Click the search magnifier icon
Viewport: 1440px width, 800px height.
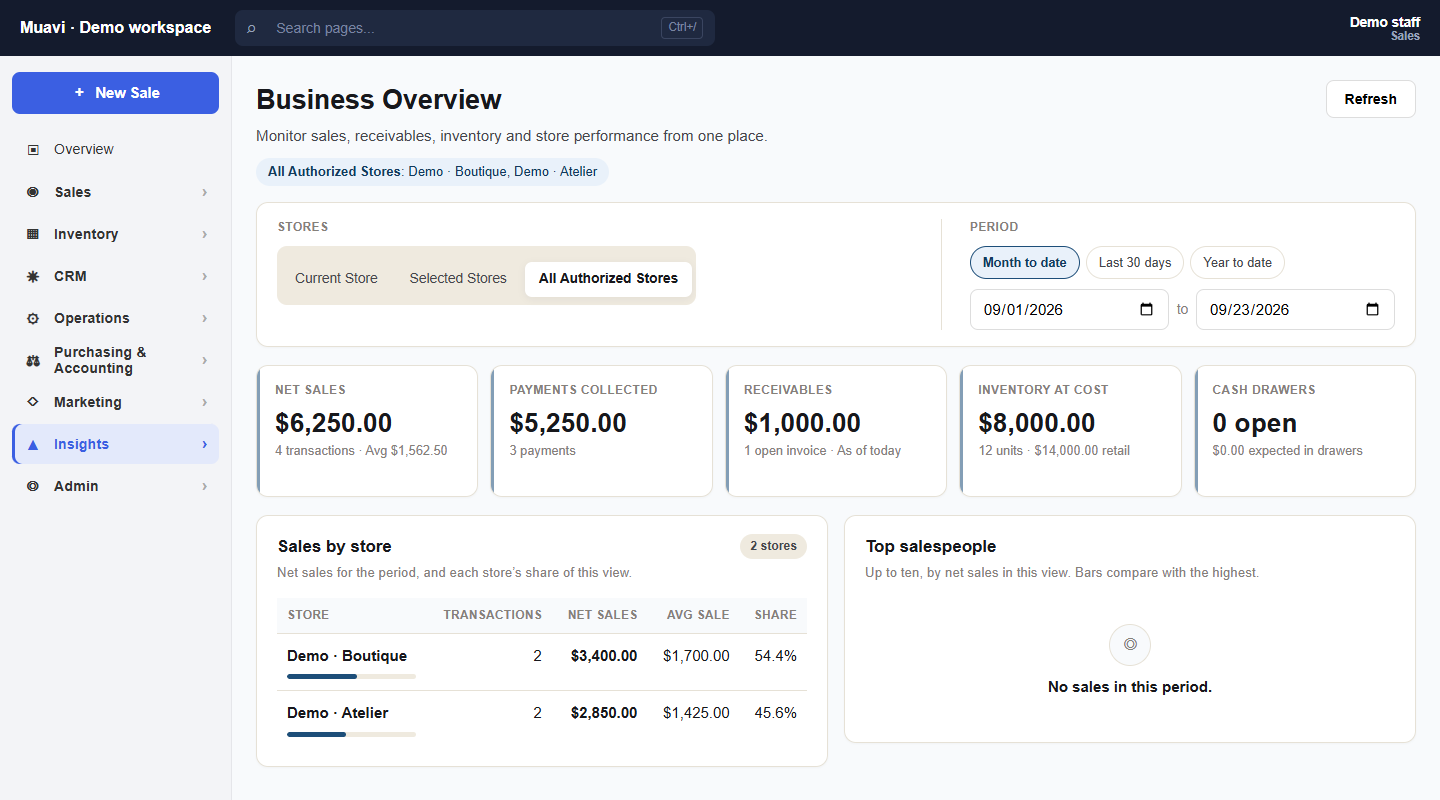point(251,28)
